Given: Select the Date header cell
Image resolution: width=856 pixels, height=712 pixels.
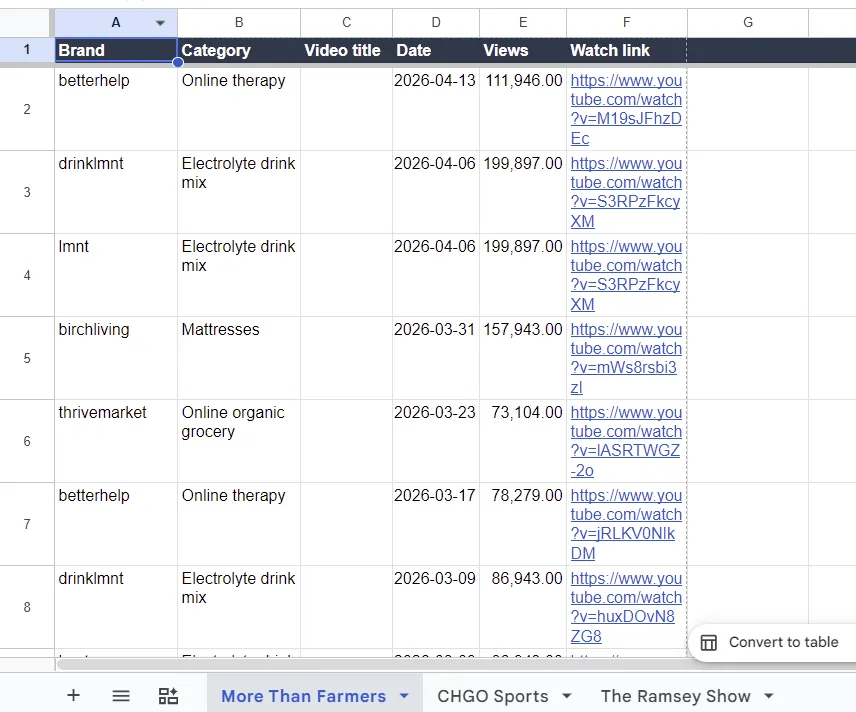Looking at the screenshot, I should pyautogui.click(x=436, y=50).
